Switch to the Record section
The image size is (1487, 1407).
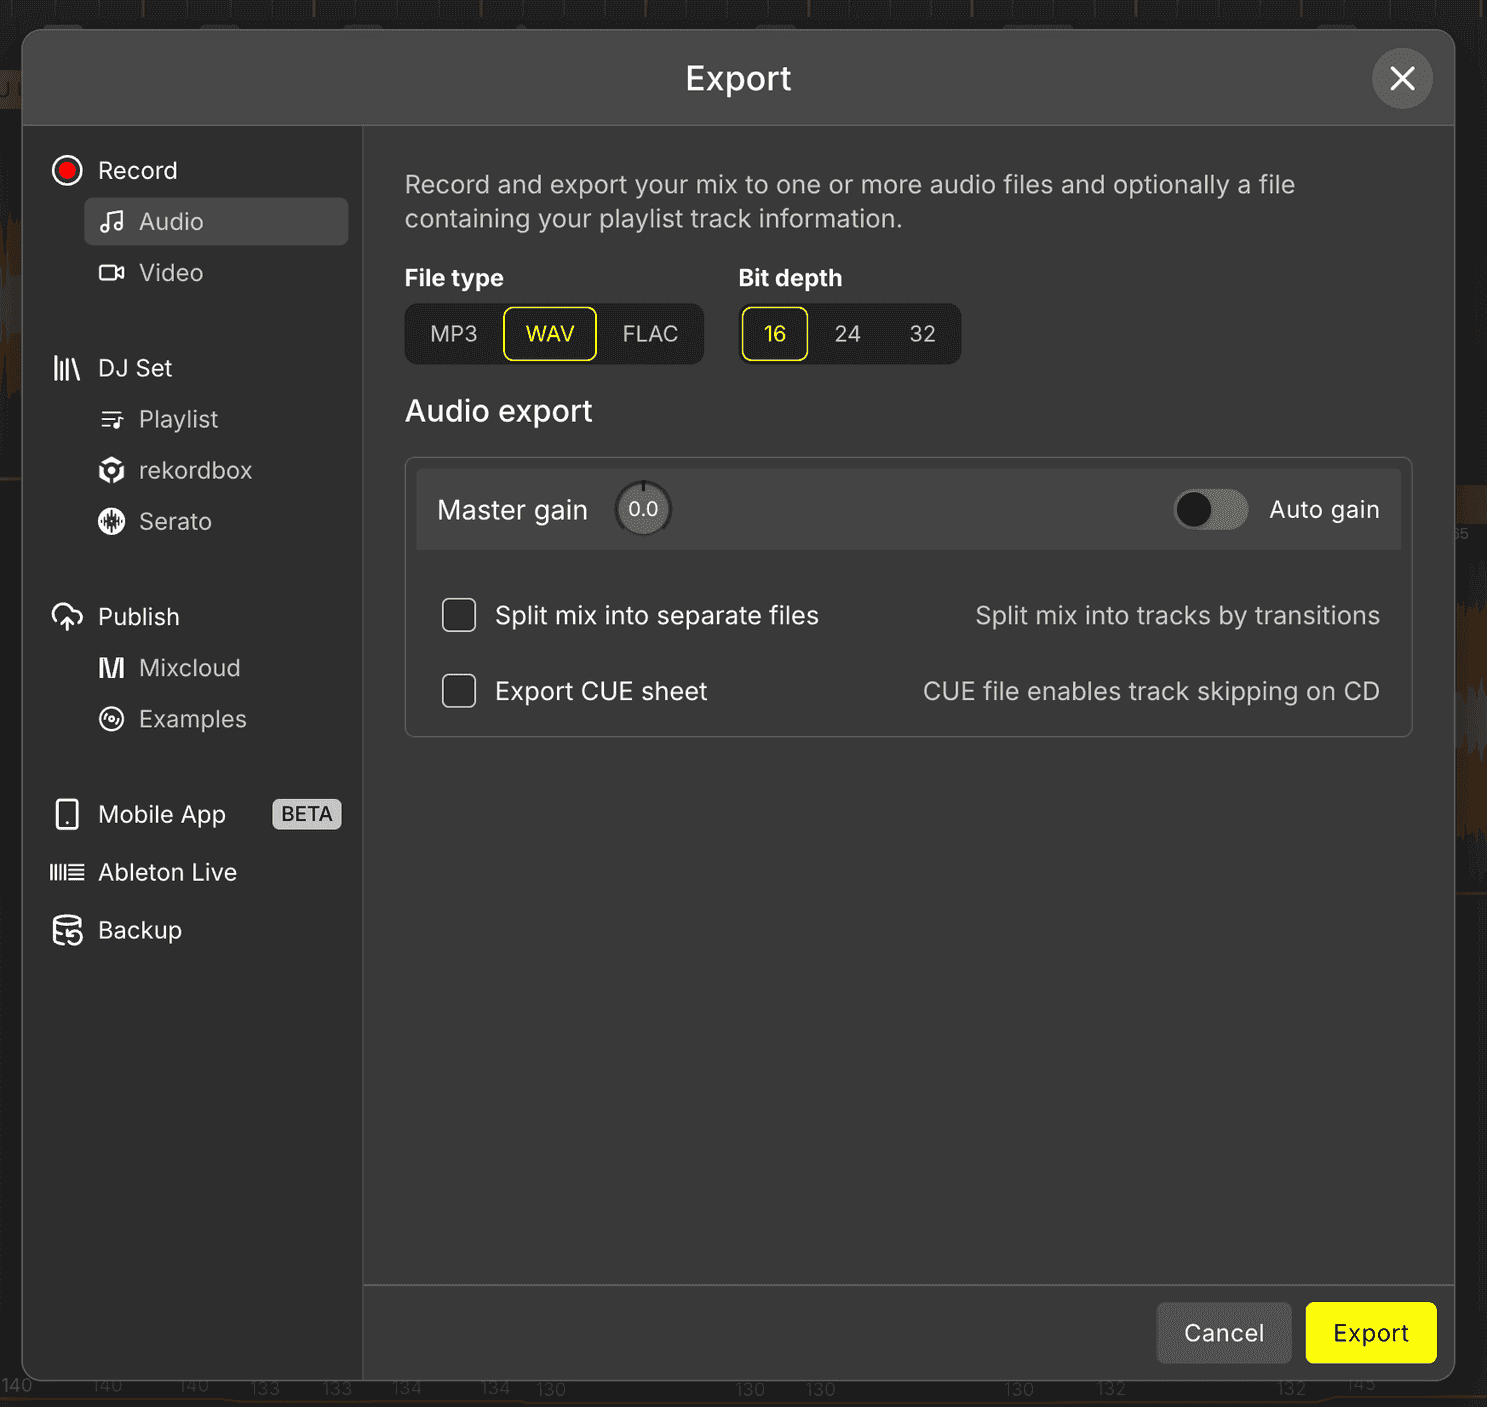click(x=137, y=170)
